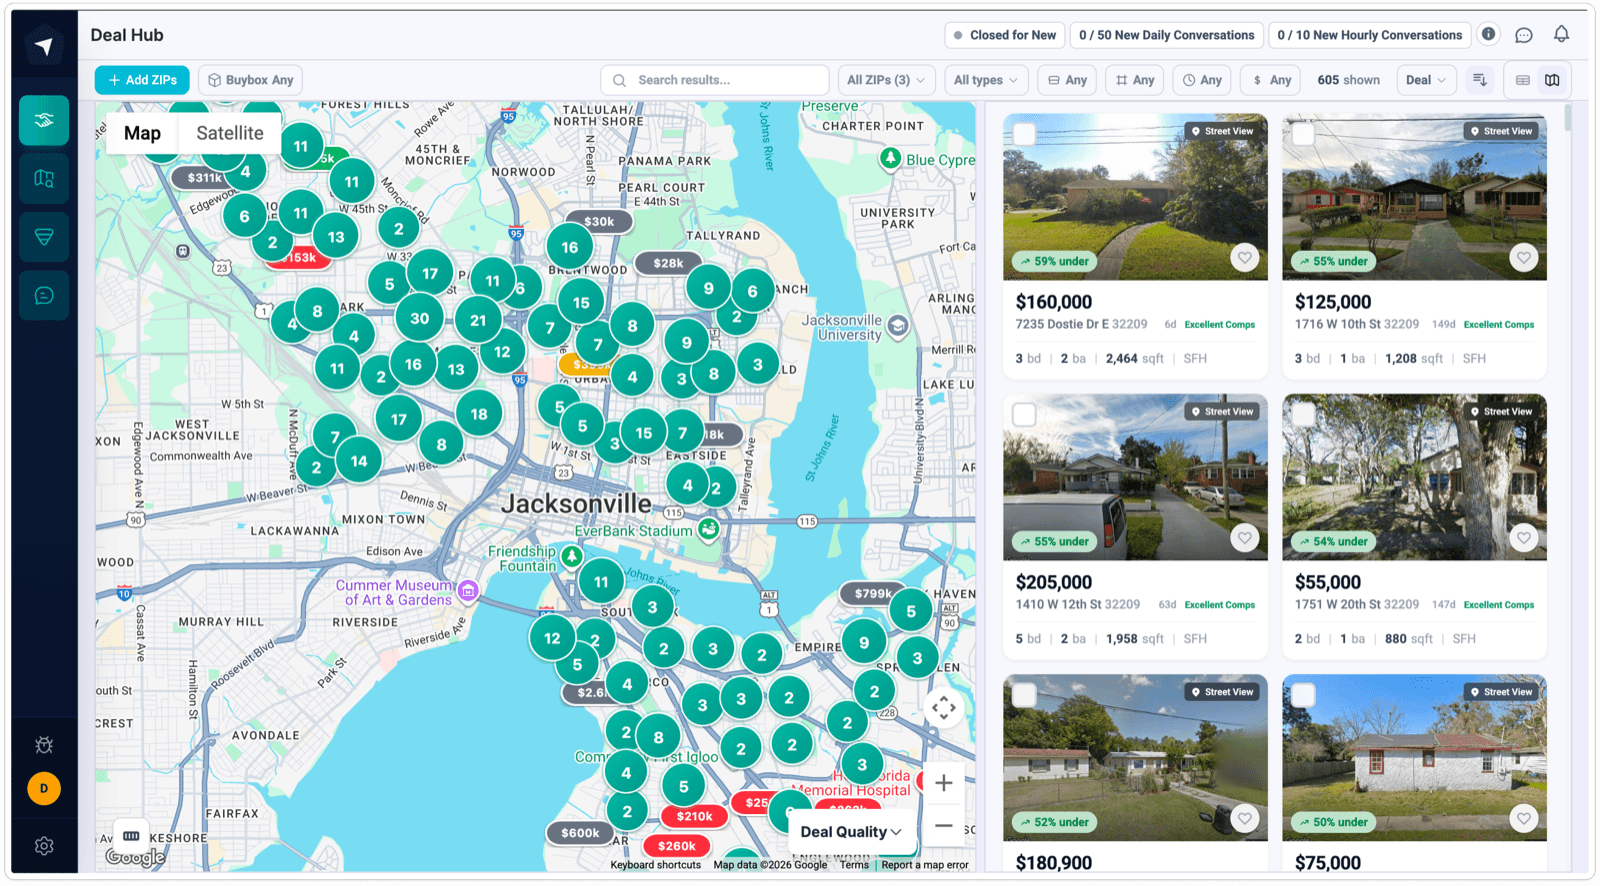
Task: Click the 59% under badge
Action: [1054, 261]
